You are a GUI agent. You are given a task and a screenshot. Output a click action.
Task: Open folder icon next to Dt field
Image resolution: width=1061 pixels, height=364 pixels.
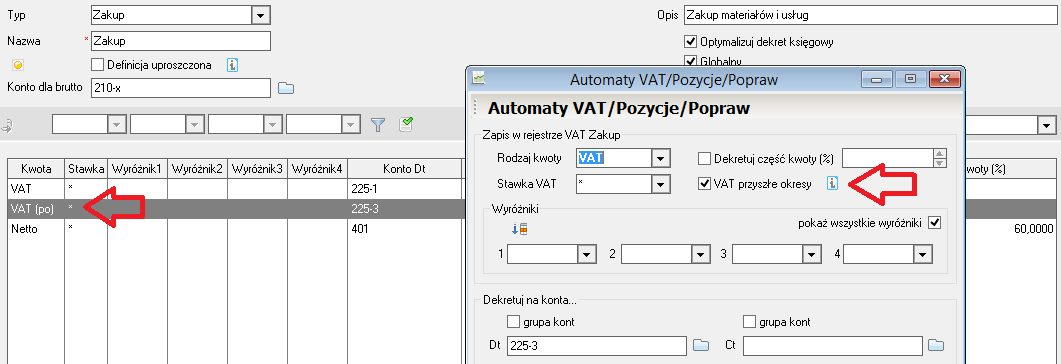pyautogui.click(x=701, y=346)
